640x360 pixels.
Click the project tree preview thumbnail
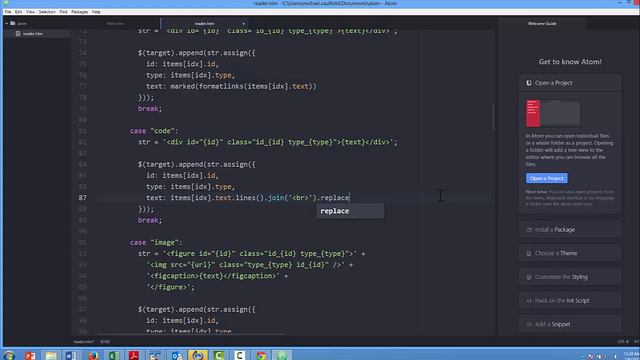[553, 113]
